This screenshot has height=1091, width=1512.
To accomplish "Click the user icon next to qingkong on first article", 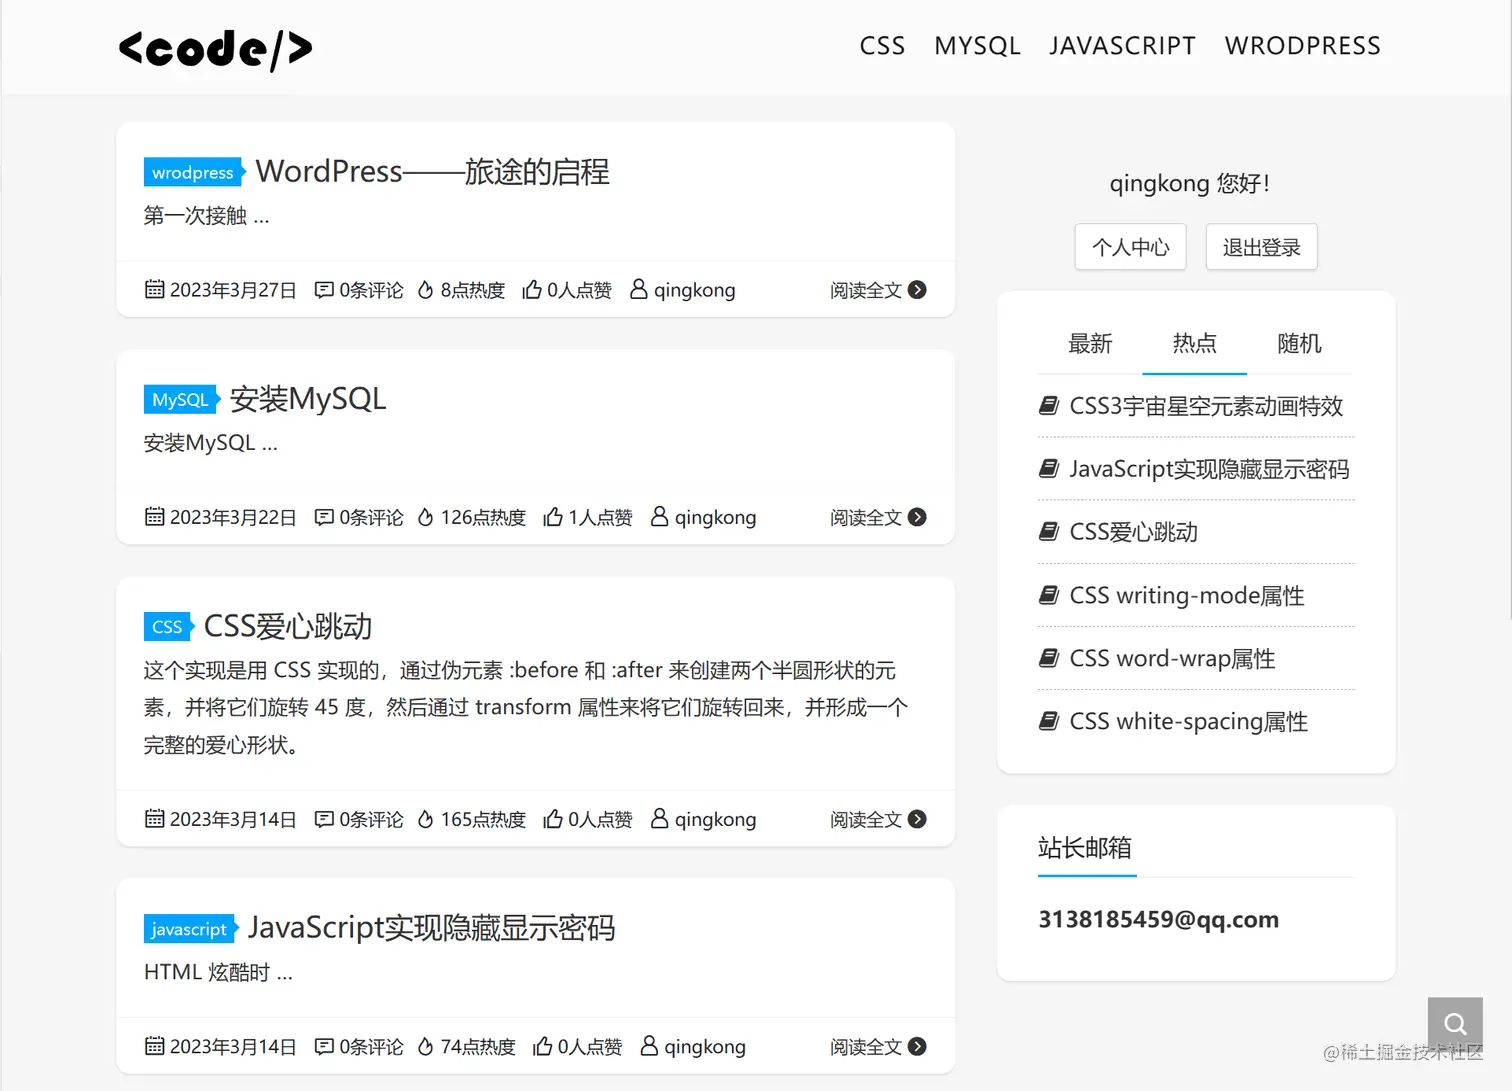I will coord(637,289).
